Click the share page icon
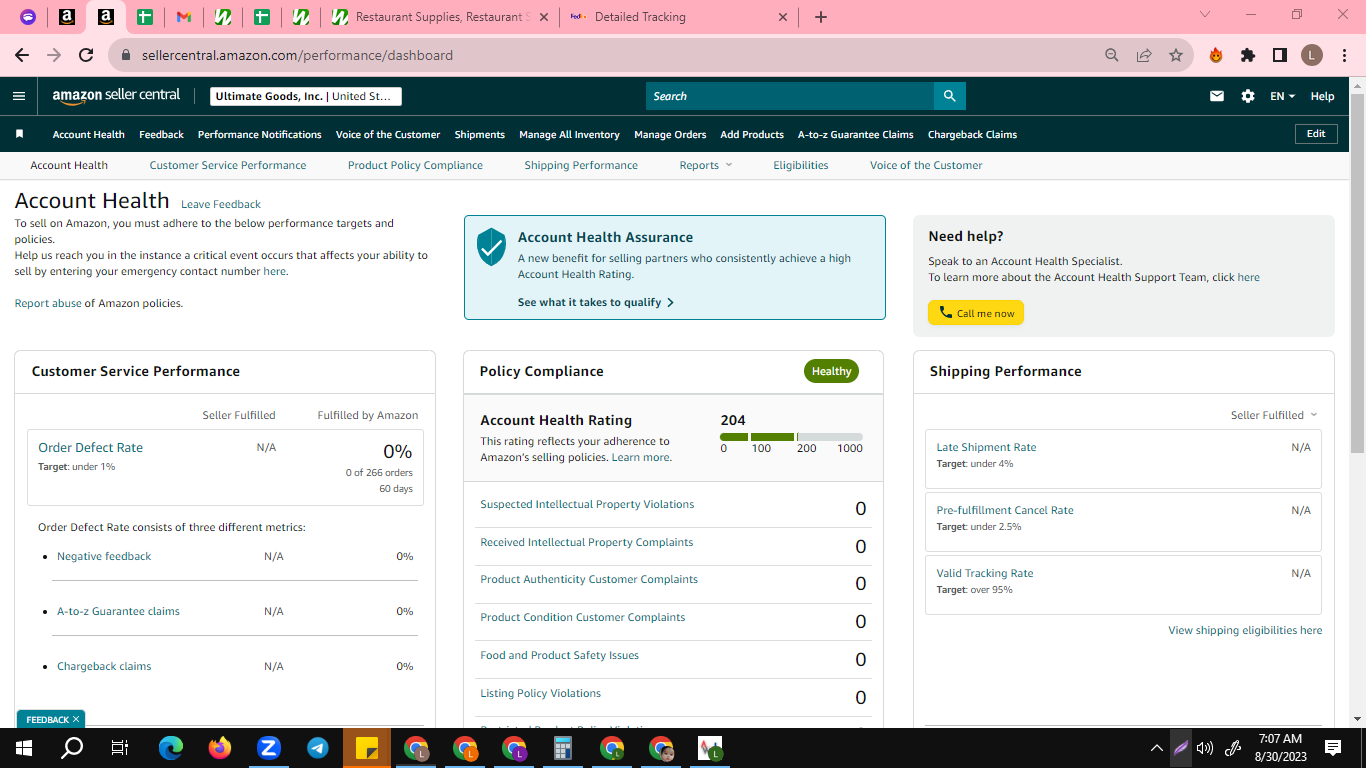 [1144, 55]
